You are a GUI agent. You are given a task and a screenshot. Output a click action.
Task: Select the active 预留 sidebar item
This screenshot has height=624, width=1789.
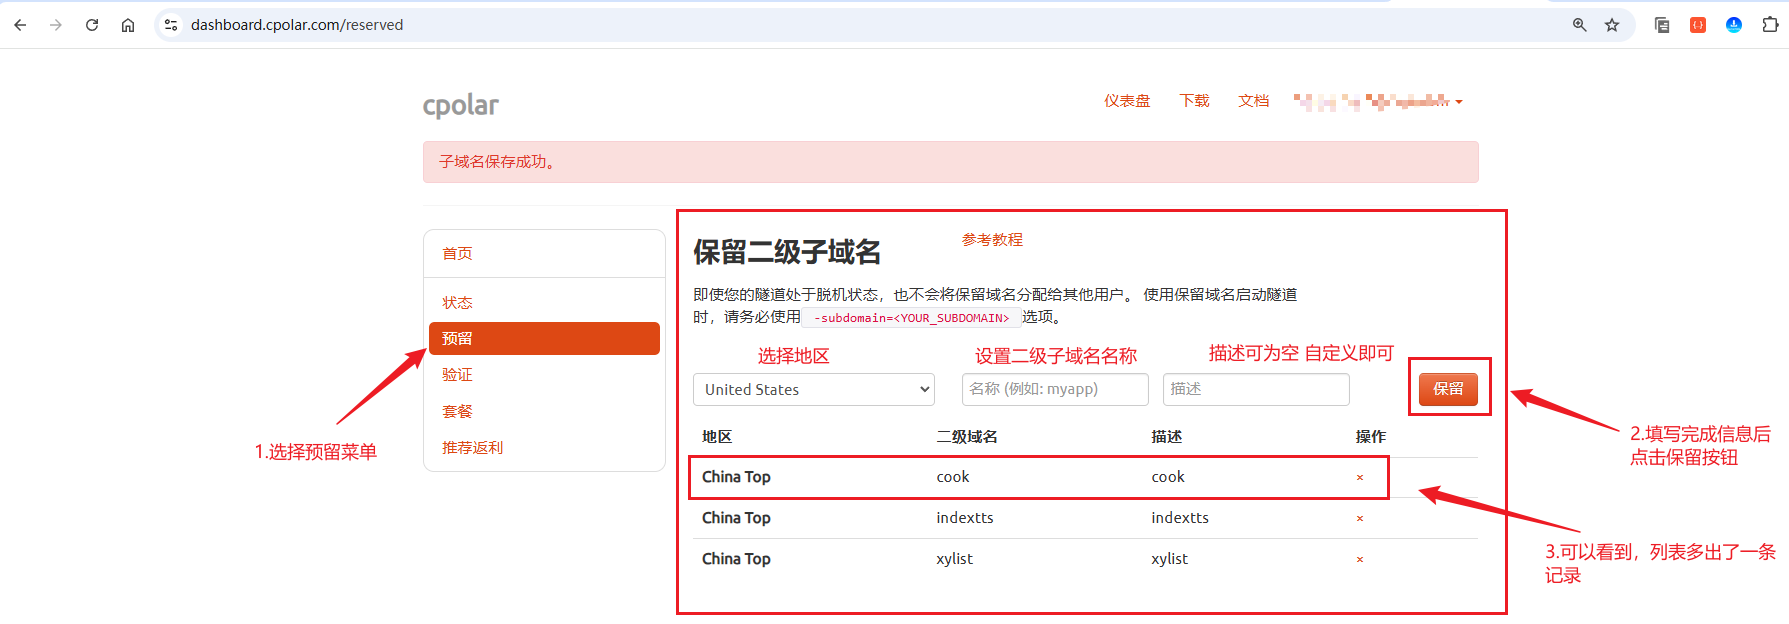[544, 338]
